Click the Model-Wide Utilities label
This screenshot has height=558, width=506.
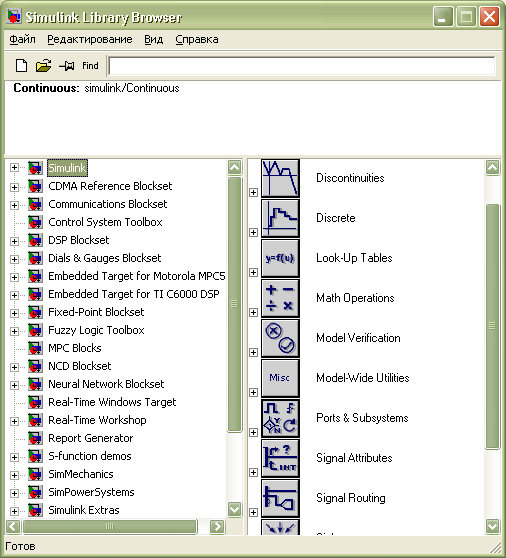363,378
